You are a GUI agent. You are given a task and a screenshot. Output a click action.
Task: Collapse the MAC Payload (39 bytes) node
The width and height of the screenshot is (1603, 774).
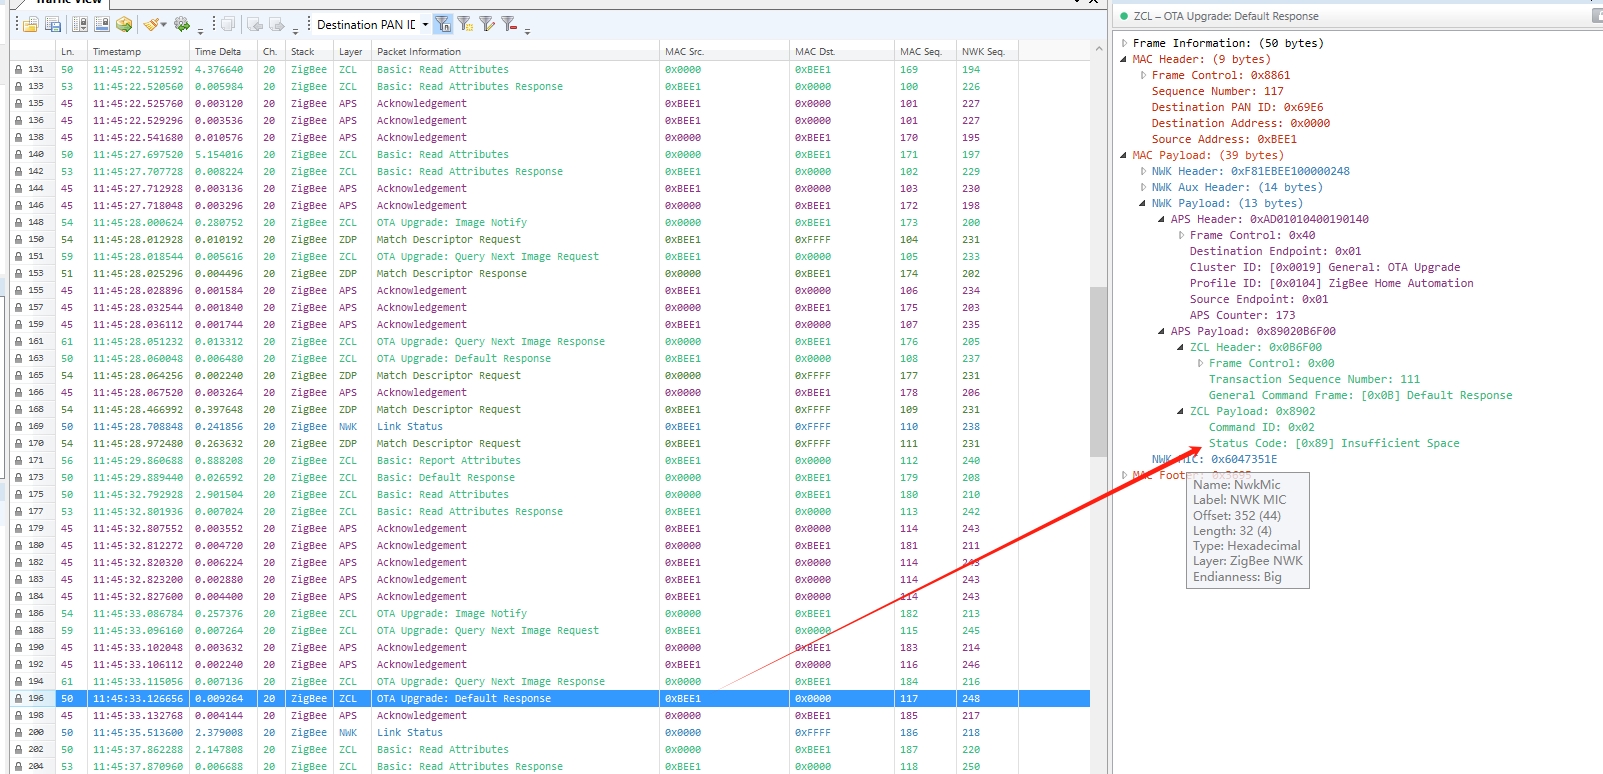pyautogui.click(x=1124, y=155)
